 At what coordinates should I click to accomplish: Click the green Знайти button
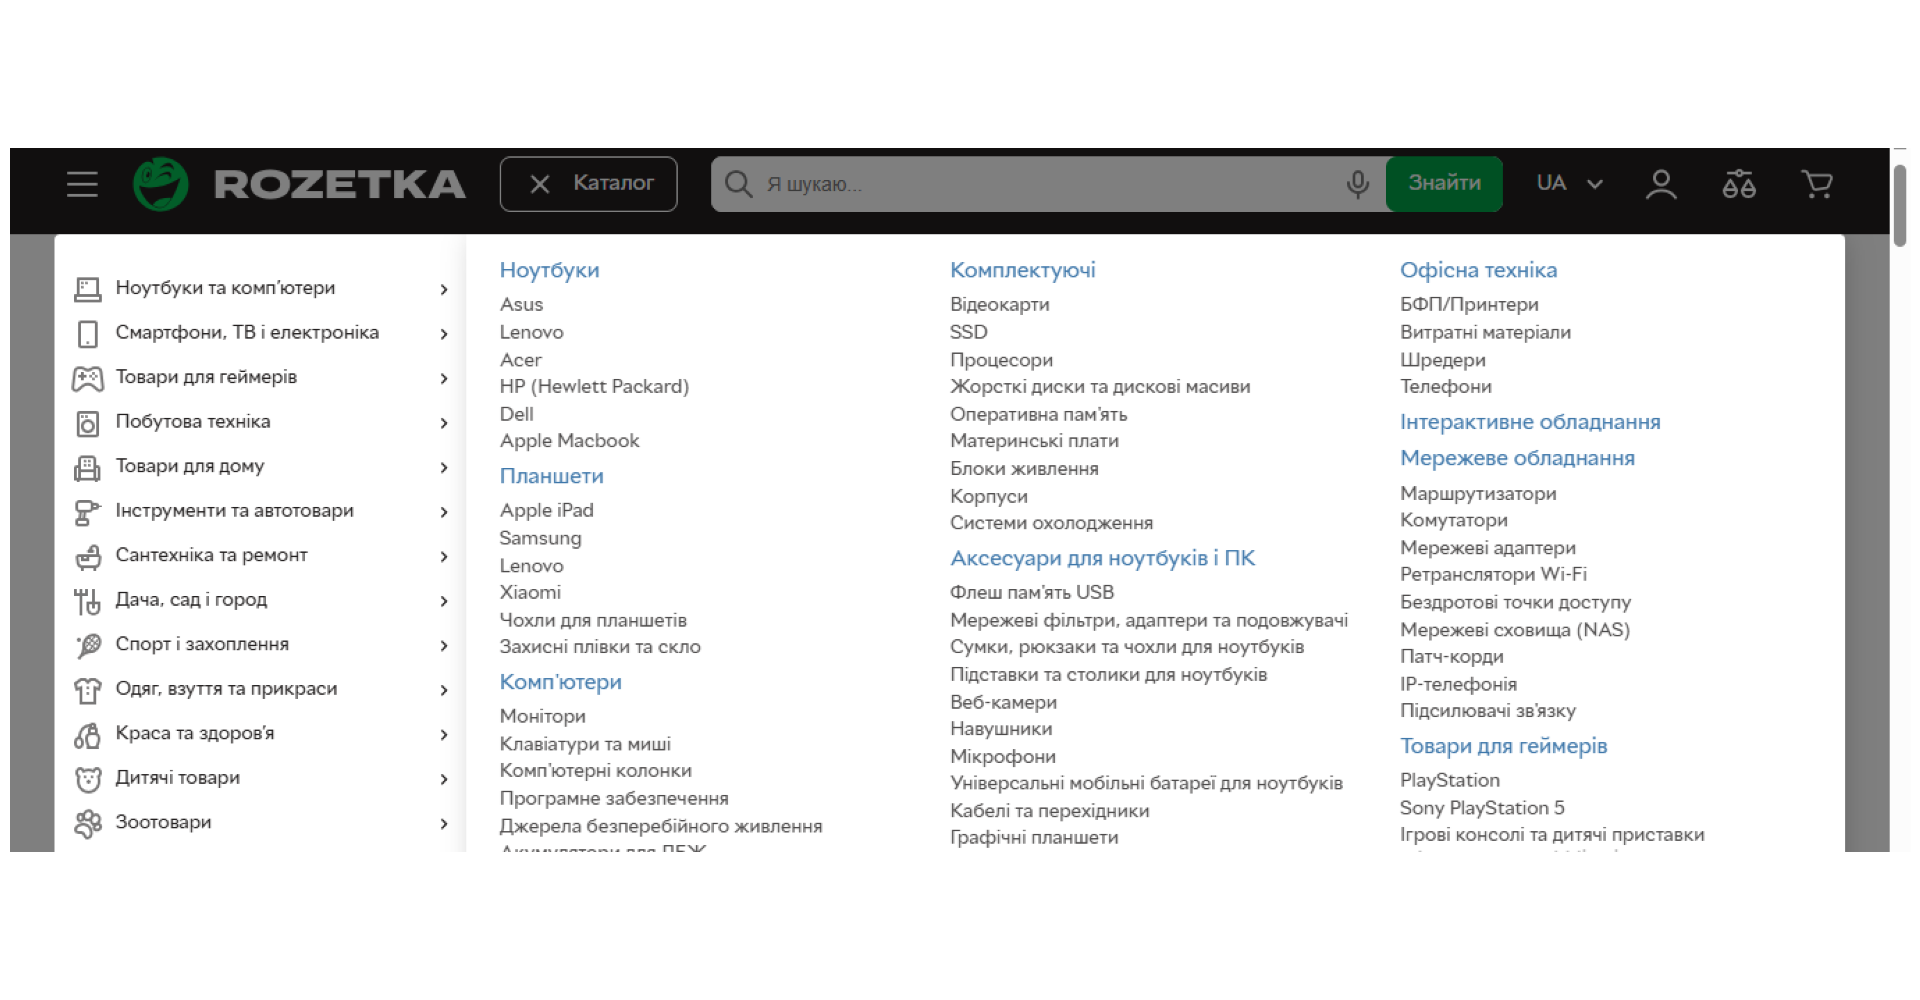pos(1444,184)
